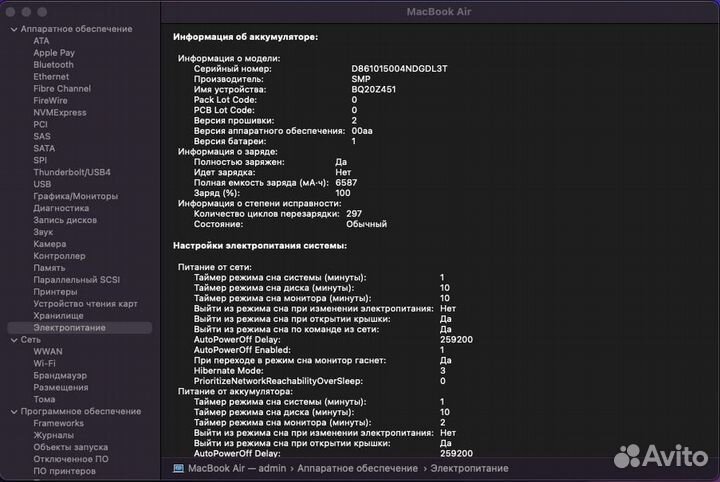The image size is (720, 482).
Task: Select Камера in the sidebar
Action: click(50, 244)
